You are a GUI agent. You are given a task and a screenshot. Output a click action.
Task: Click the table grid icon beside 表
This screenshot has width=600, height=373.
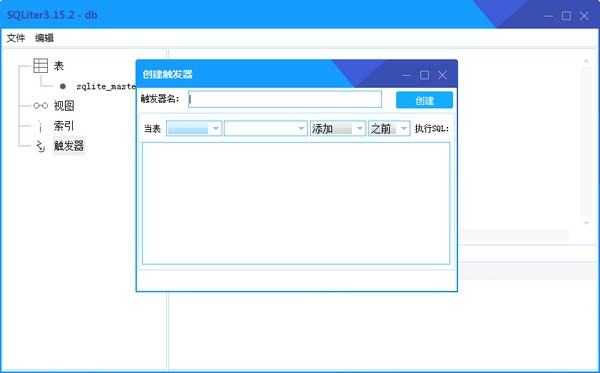click(x=41, y=66)
